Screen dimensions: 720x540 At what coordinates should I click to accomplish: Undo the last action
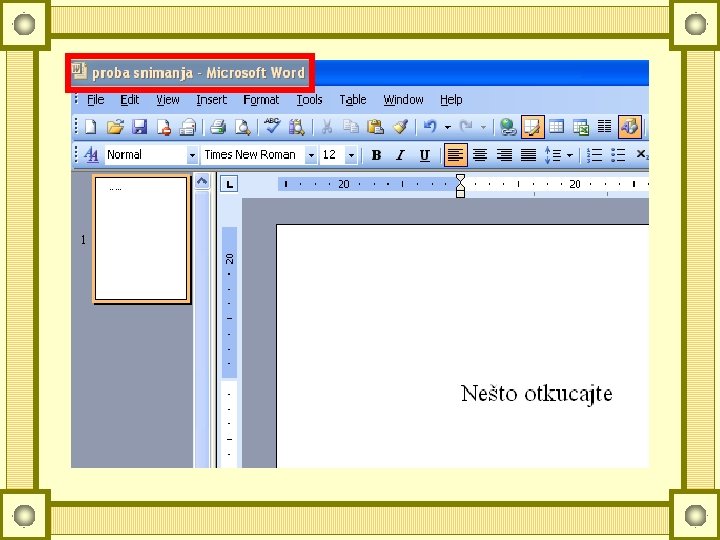click(x=430, y=126)
